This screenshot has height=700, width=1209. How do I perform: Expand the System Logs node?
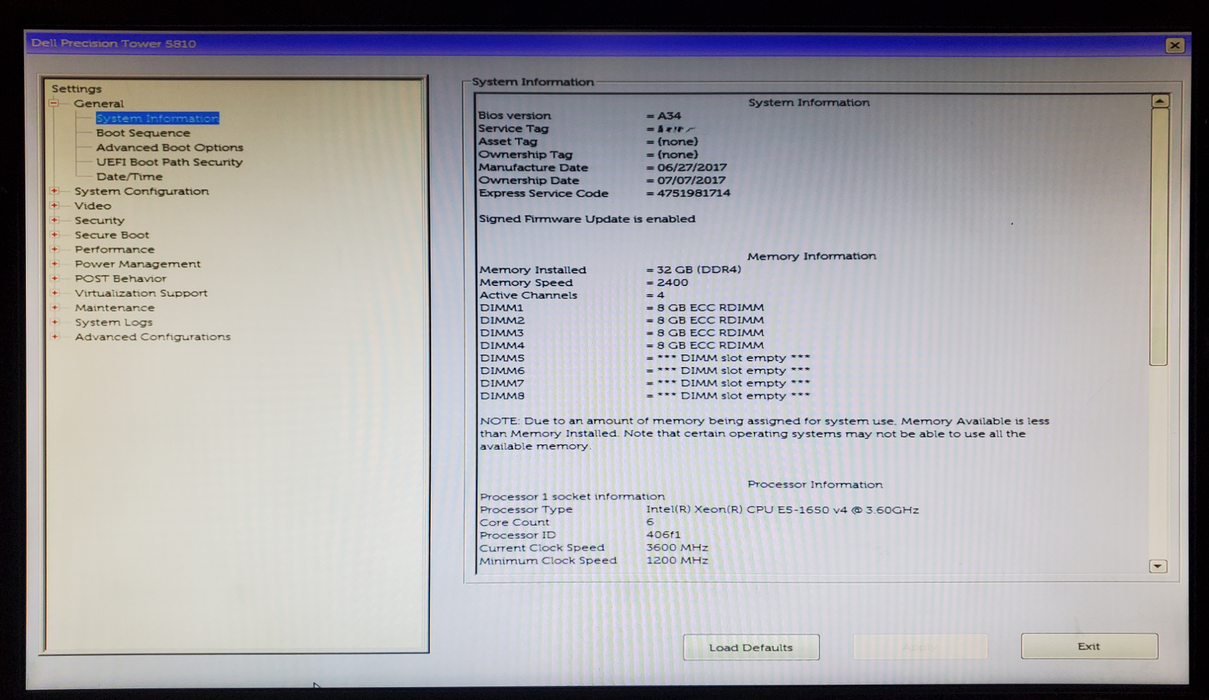(54, 322)
